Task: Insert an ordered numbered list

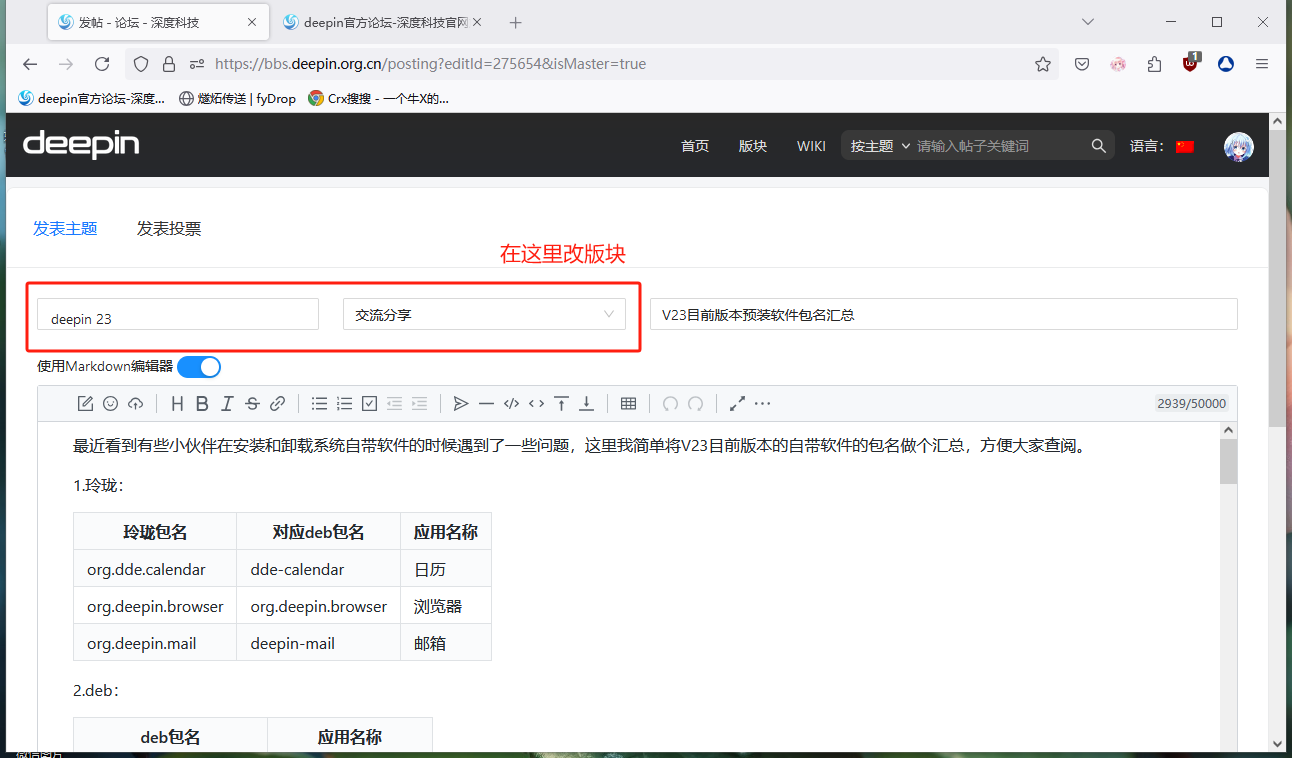Action: (344, 404)
